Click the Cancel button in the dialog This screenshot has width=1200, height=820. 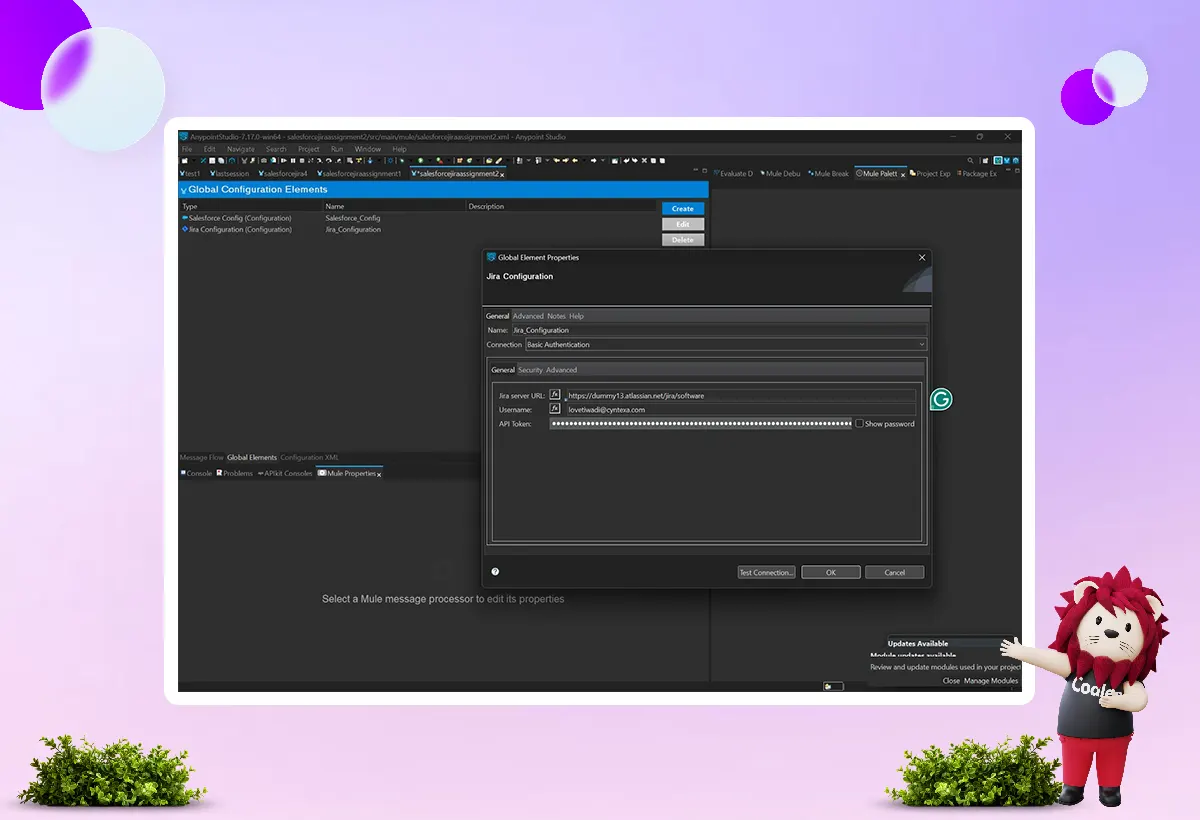(x=895, y=572)
